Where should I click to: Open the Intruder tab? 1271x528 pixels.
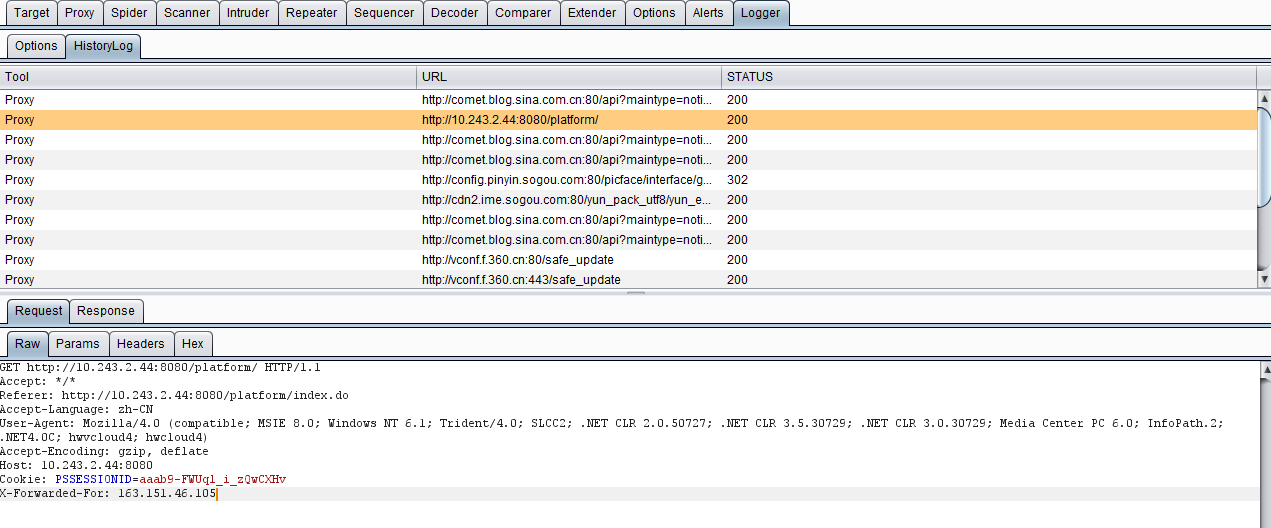click(247, 13)
